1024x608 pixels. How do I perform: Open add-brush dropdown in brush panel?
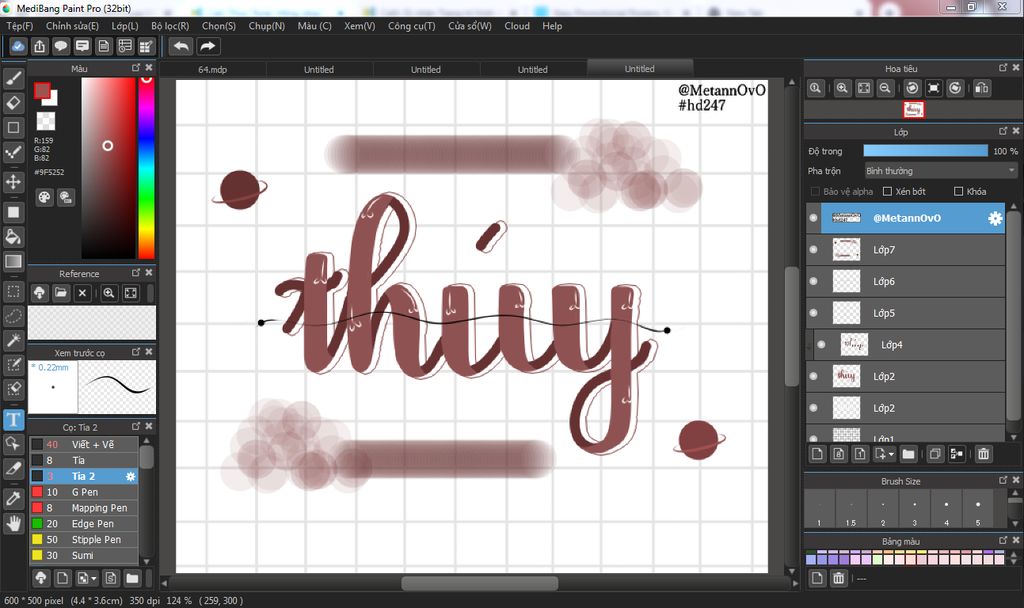94,579
